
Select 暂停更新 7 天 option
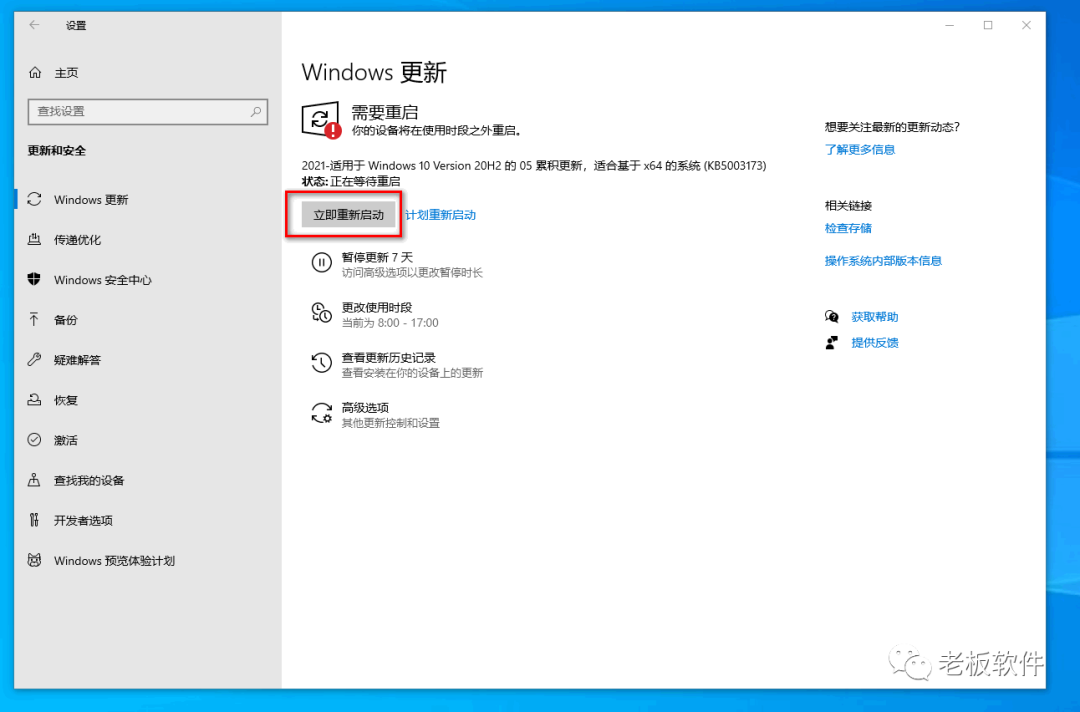pyautogui.click(x=397, y=264)
